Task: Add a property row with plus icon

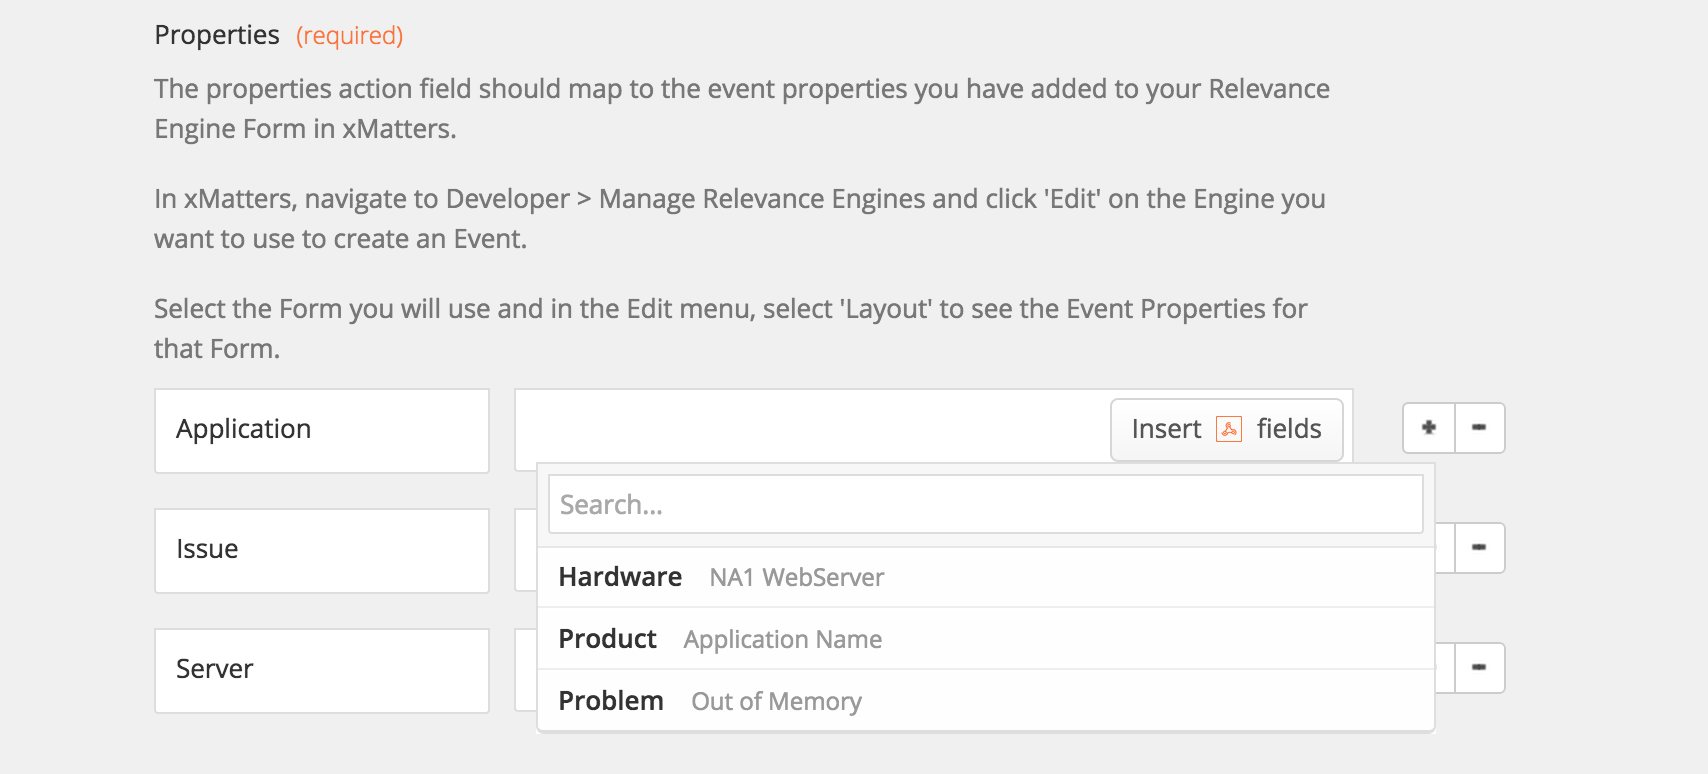Action: coord(1429,428)
